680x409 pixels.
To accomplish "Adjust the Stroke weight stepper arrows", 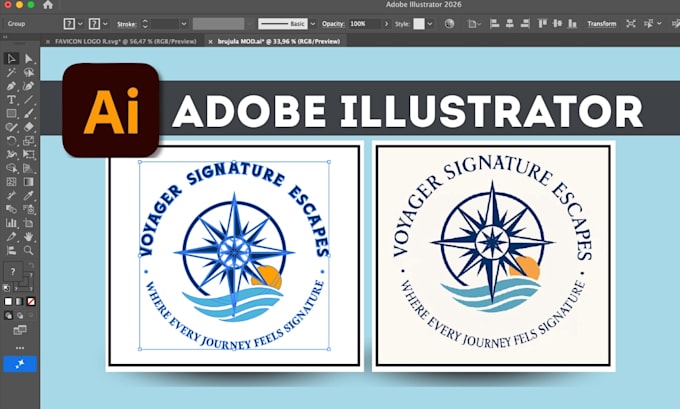I will [145, 24].
